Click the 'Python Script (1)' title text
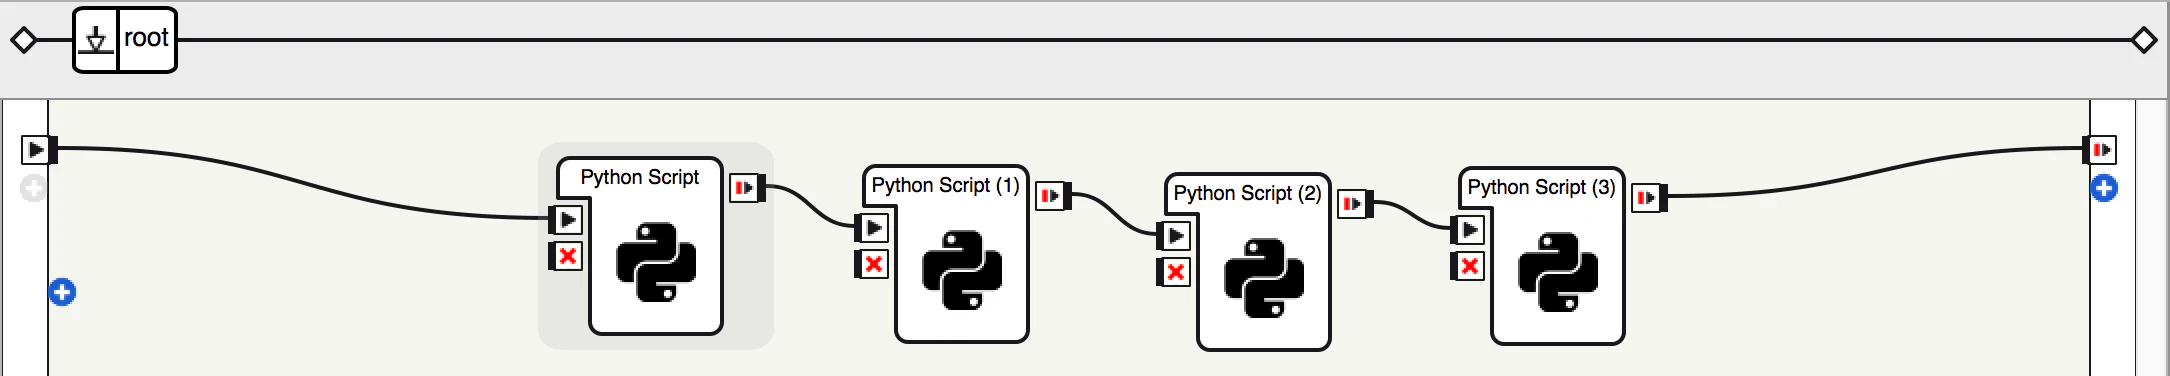 click(x=945, y=185)
